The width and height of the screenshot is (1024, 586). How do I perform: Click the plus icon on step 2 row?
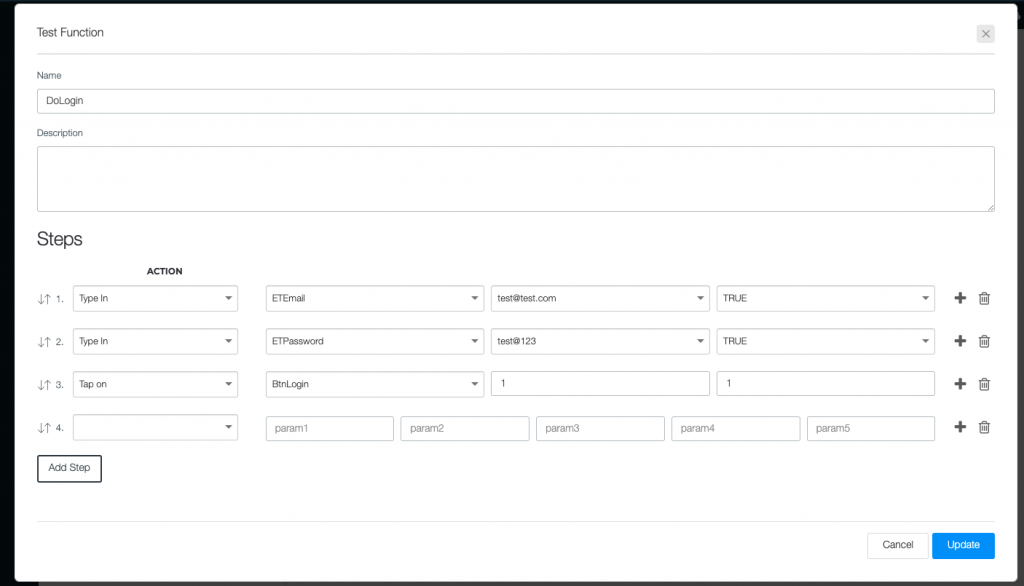coord(960,341)
